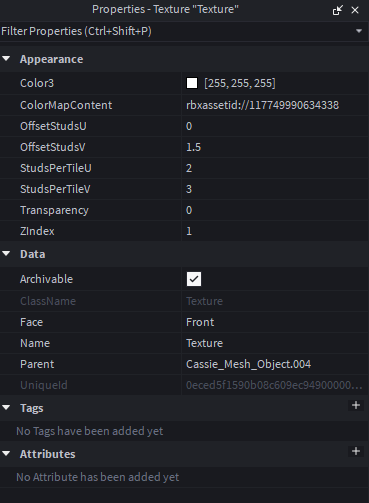The image size is (369, 503).
Task: Add a new attribute with plus icon
Action: point(356,451)
